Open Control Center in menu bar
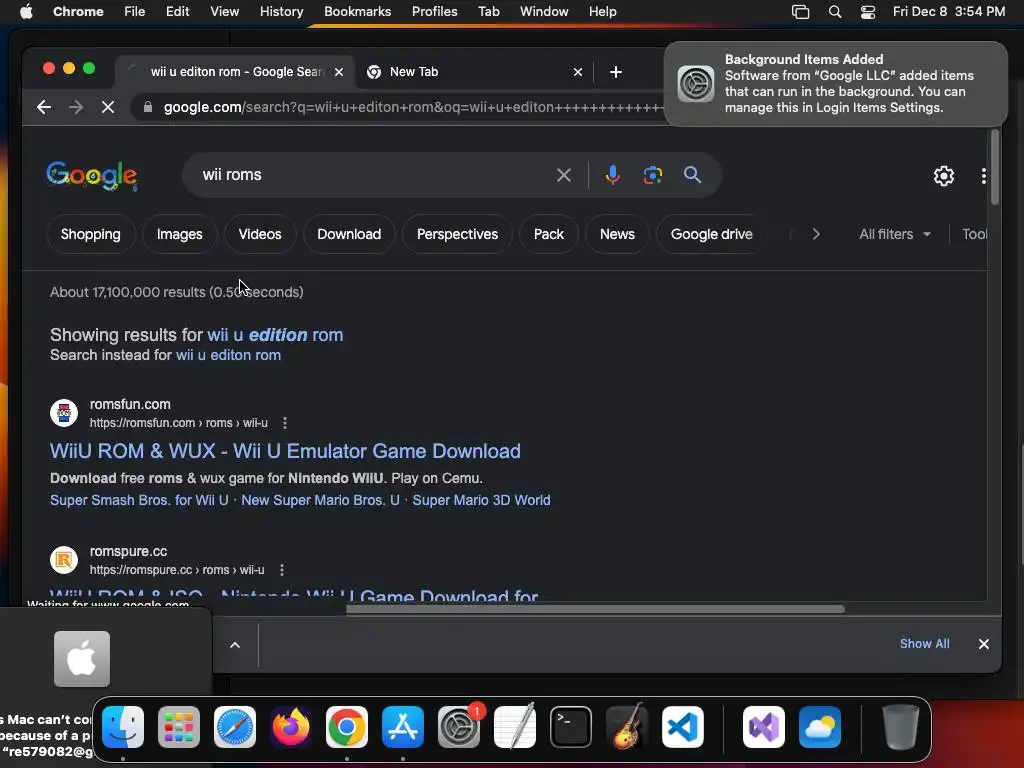The width and height of the screenshot is (1024, 768). 868,12
